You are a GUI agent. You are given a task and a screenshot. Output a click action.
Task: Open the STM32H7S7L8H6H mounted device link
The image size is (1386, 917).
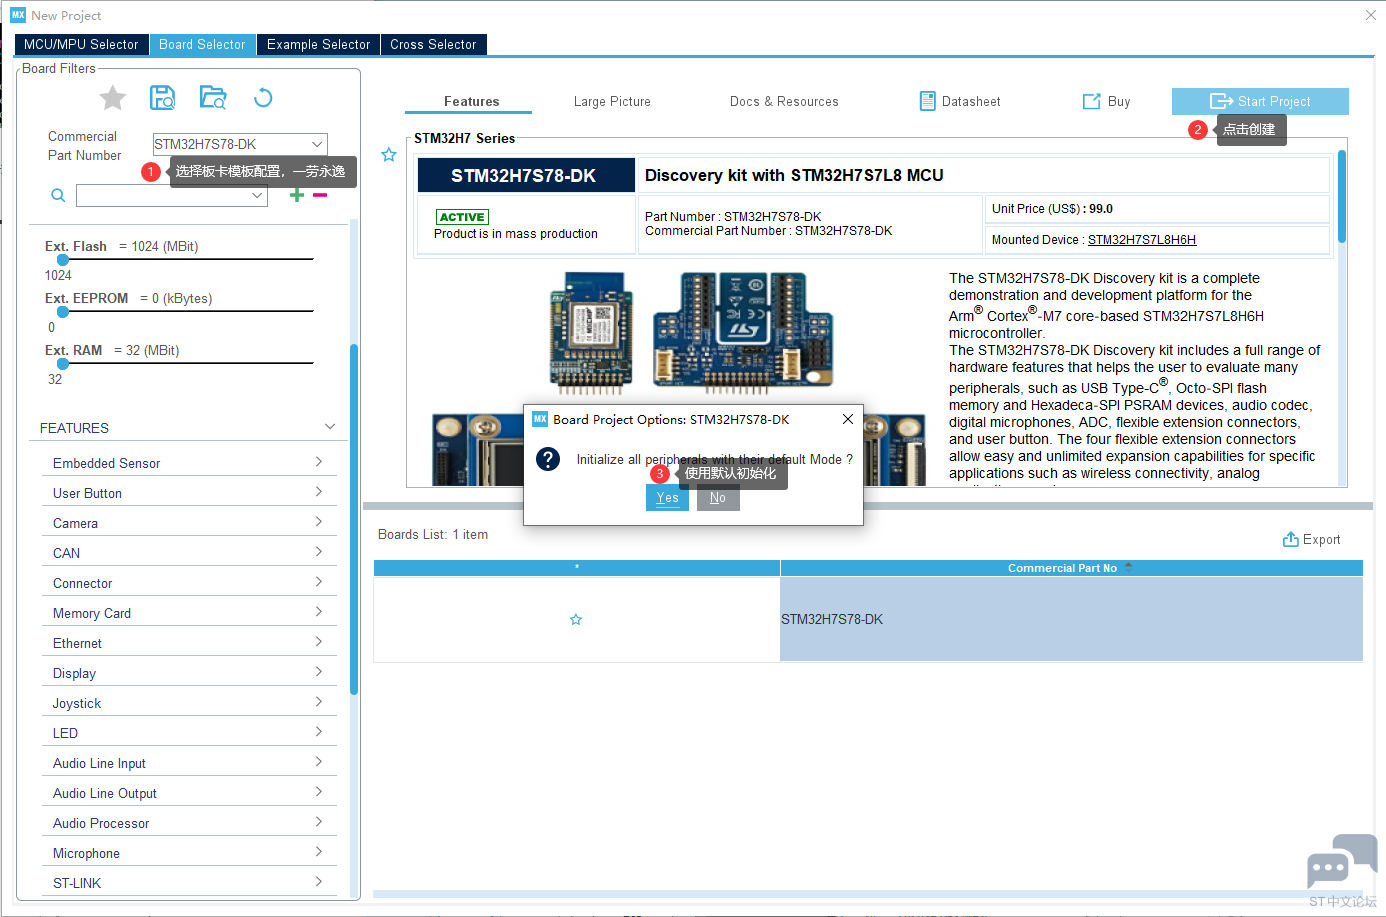pos(1142,240)
